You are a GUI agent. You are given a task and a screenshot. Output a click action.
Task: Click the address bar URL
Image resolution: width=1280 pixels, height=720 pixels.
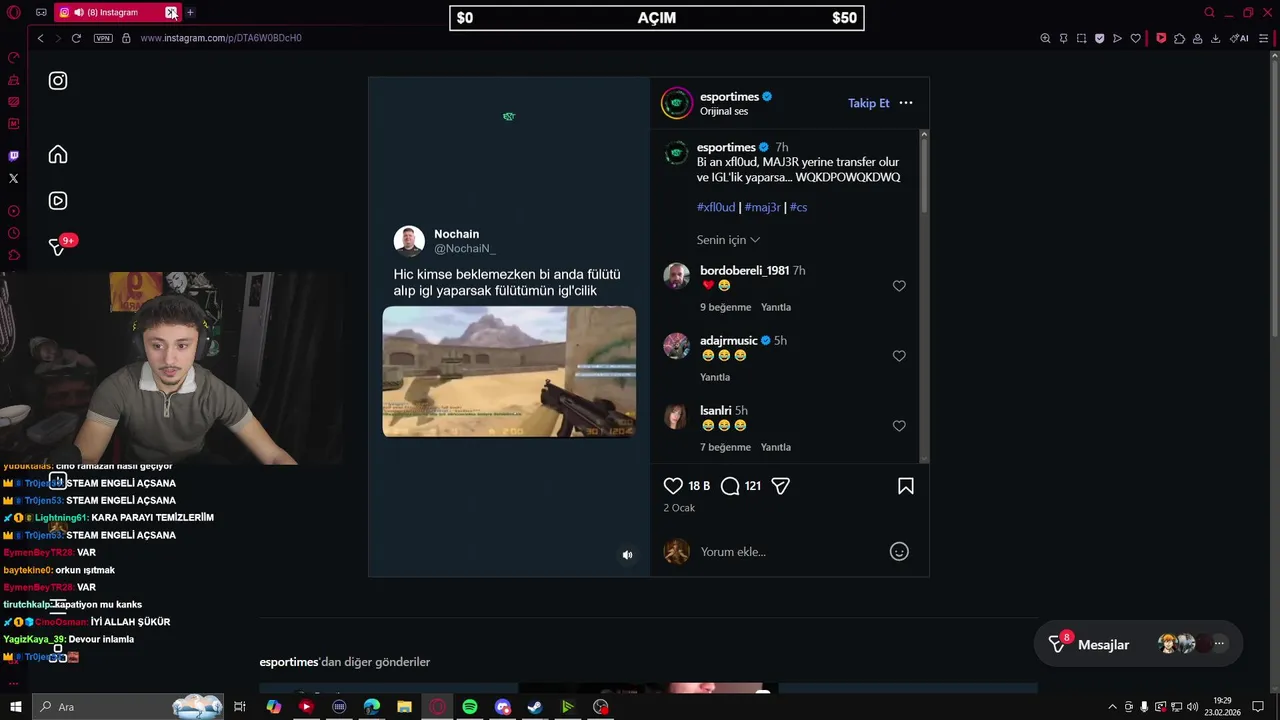click(221, 38)
